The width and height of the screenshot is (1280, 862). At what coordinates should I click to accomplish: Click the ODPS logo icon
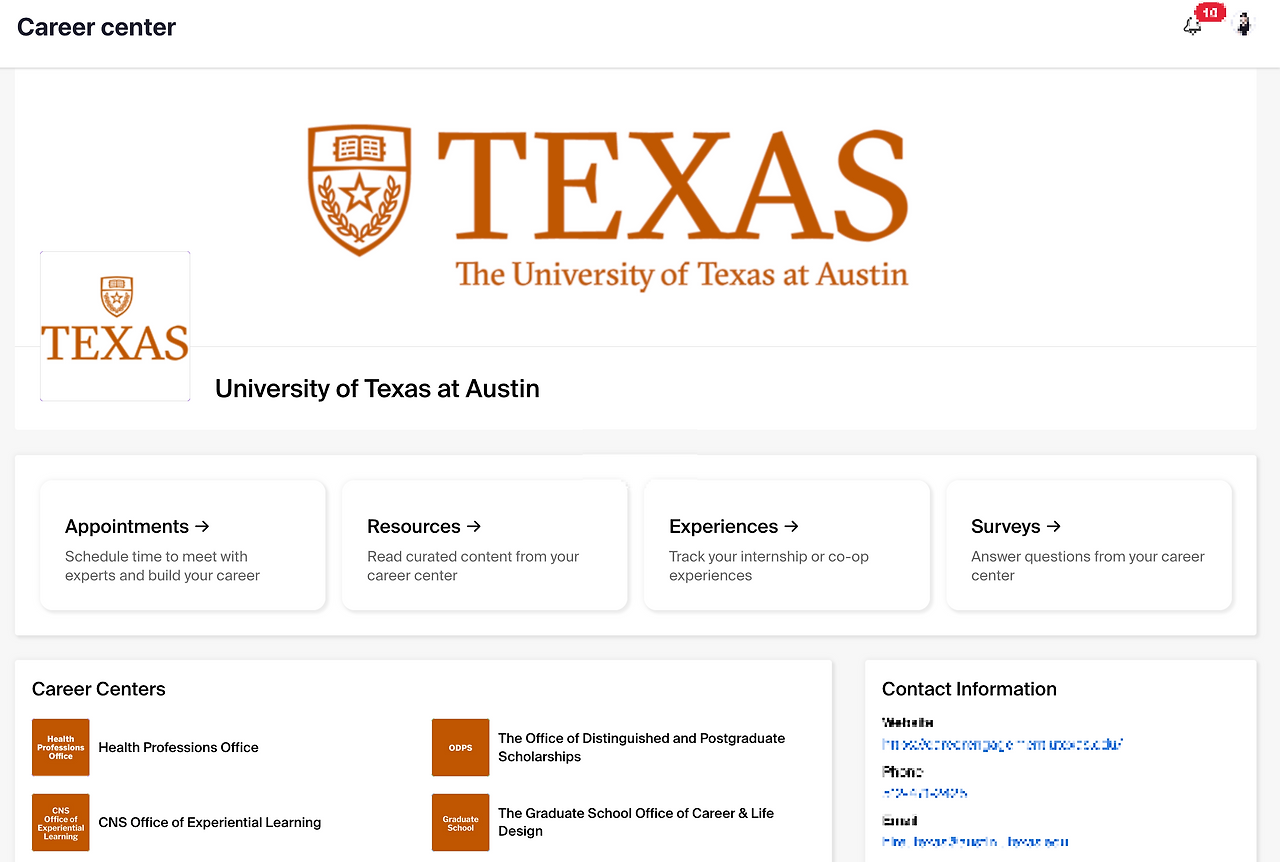point(461,747)
